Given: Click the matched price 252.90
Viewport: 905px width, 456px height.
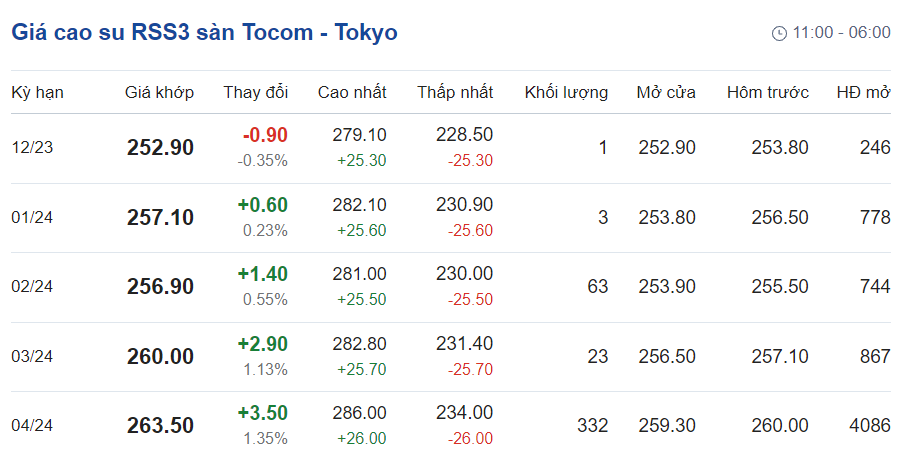Looking at the screenshot, I should pyautogui.click(x=160, y=148).
